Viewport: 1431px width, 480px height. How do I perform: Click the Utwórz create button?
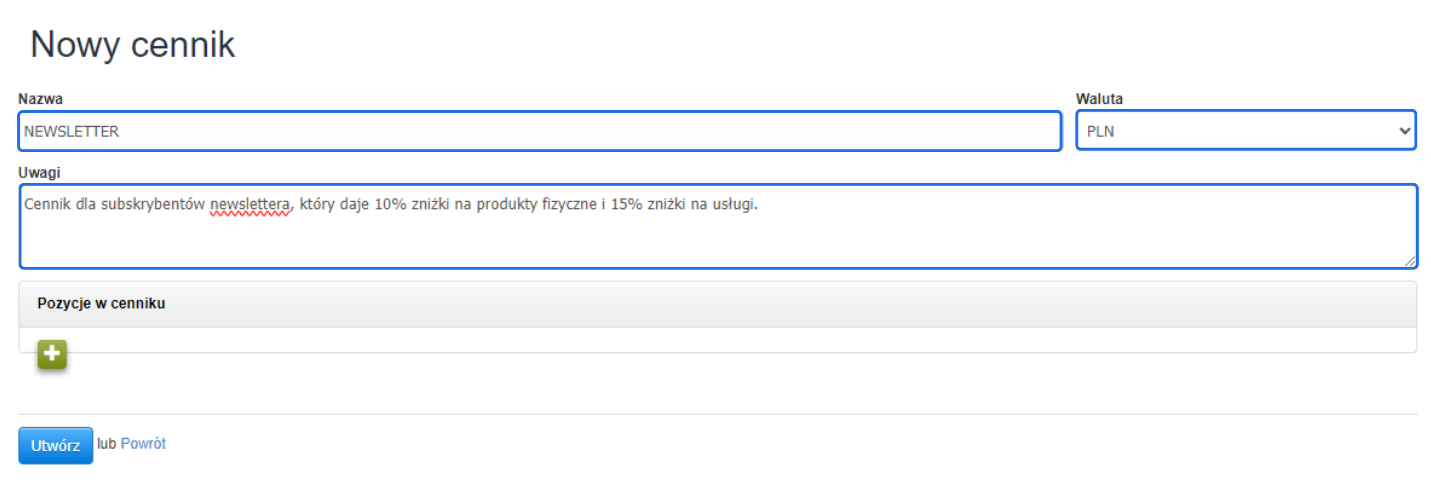coord(55,445)
